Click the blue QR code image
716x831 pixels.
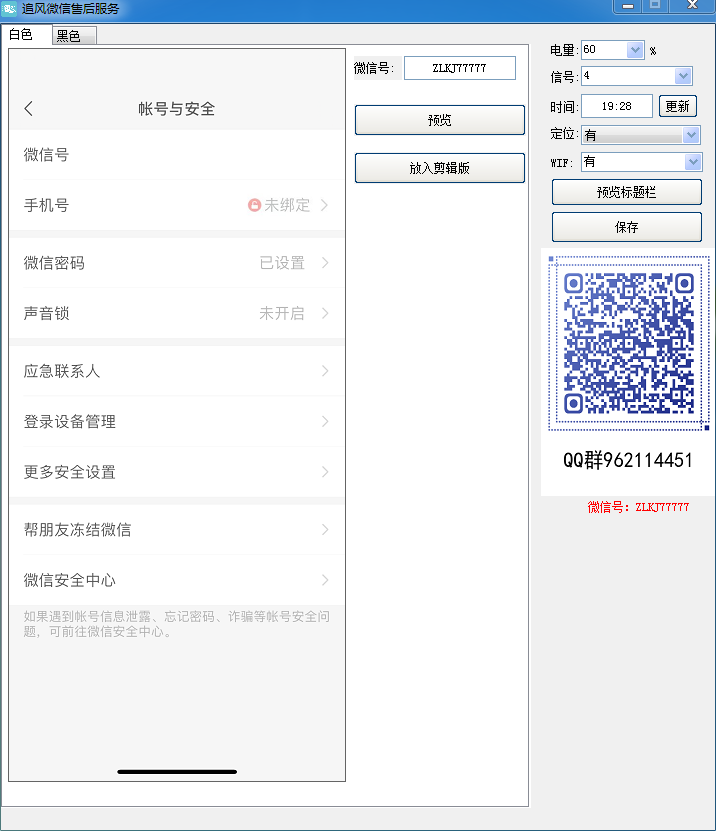pos(629,343)
